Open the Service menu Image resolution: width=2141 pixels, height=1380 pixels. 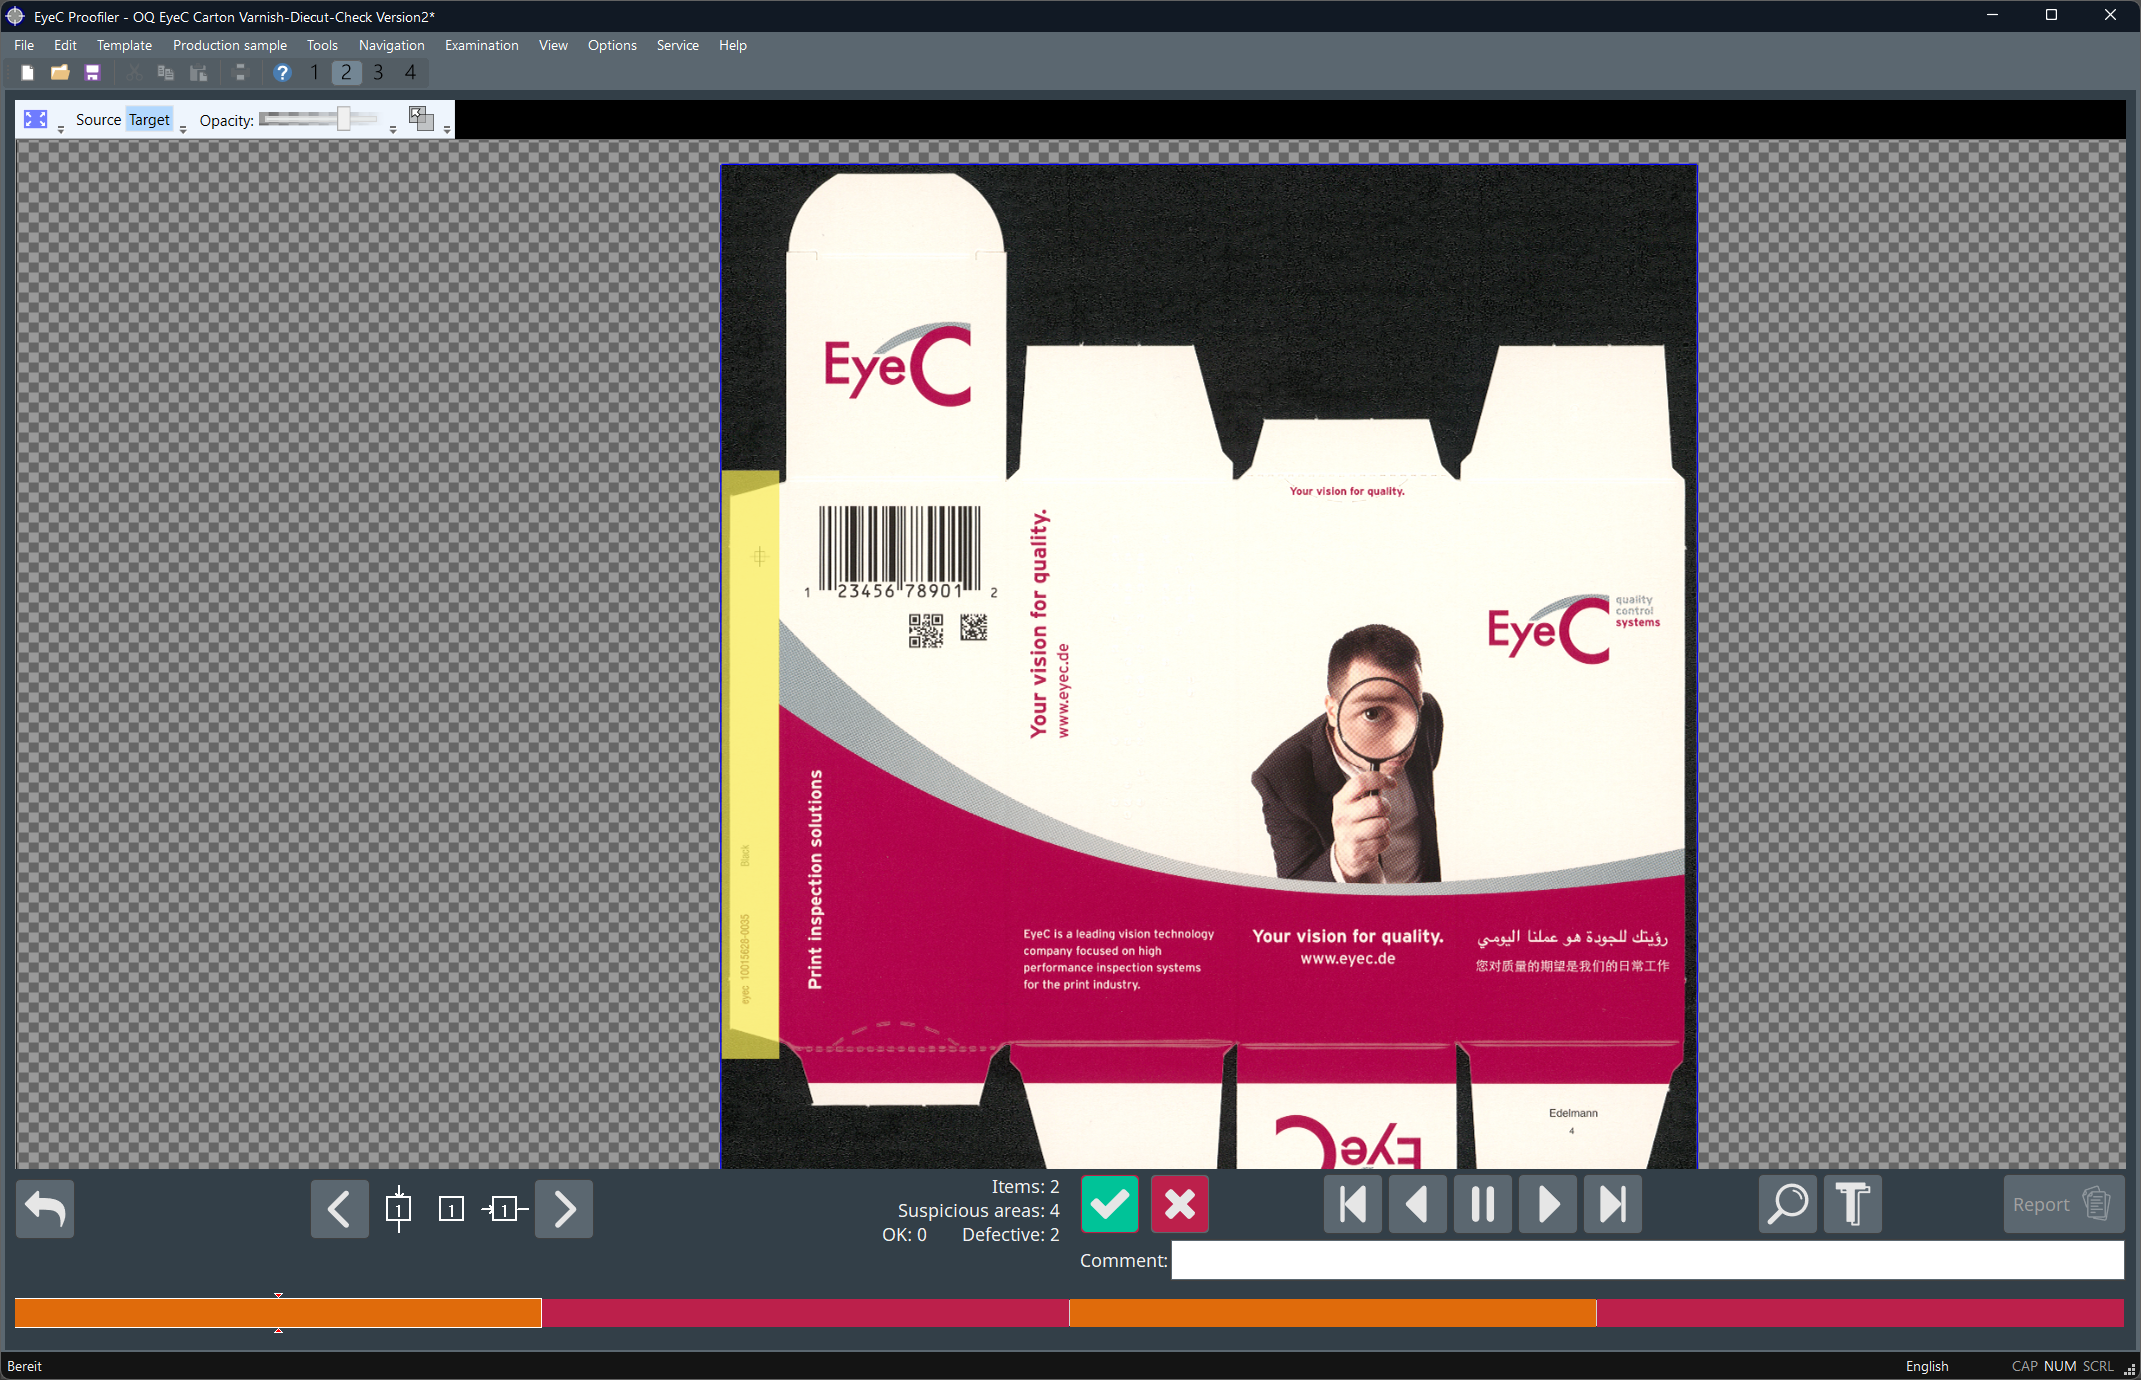tap(678, 45)
